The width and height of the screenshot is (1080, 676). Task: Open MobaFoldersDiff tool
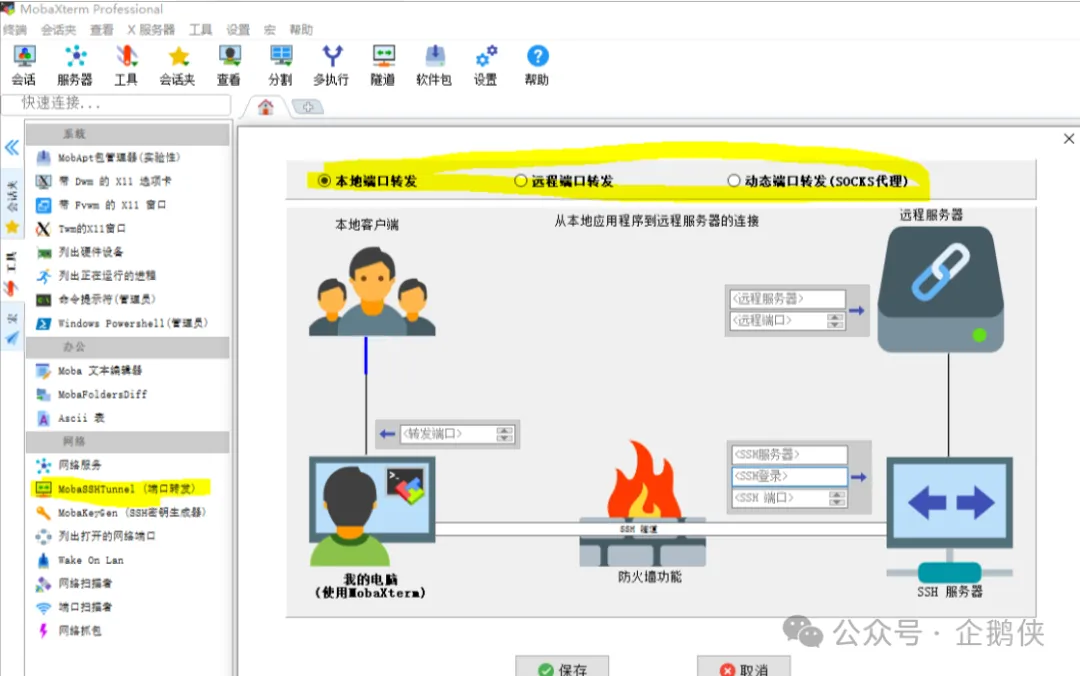(91, 394)
